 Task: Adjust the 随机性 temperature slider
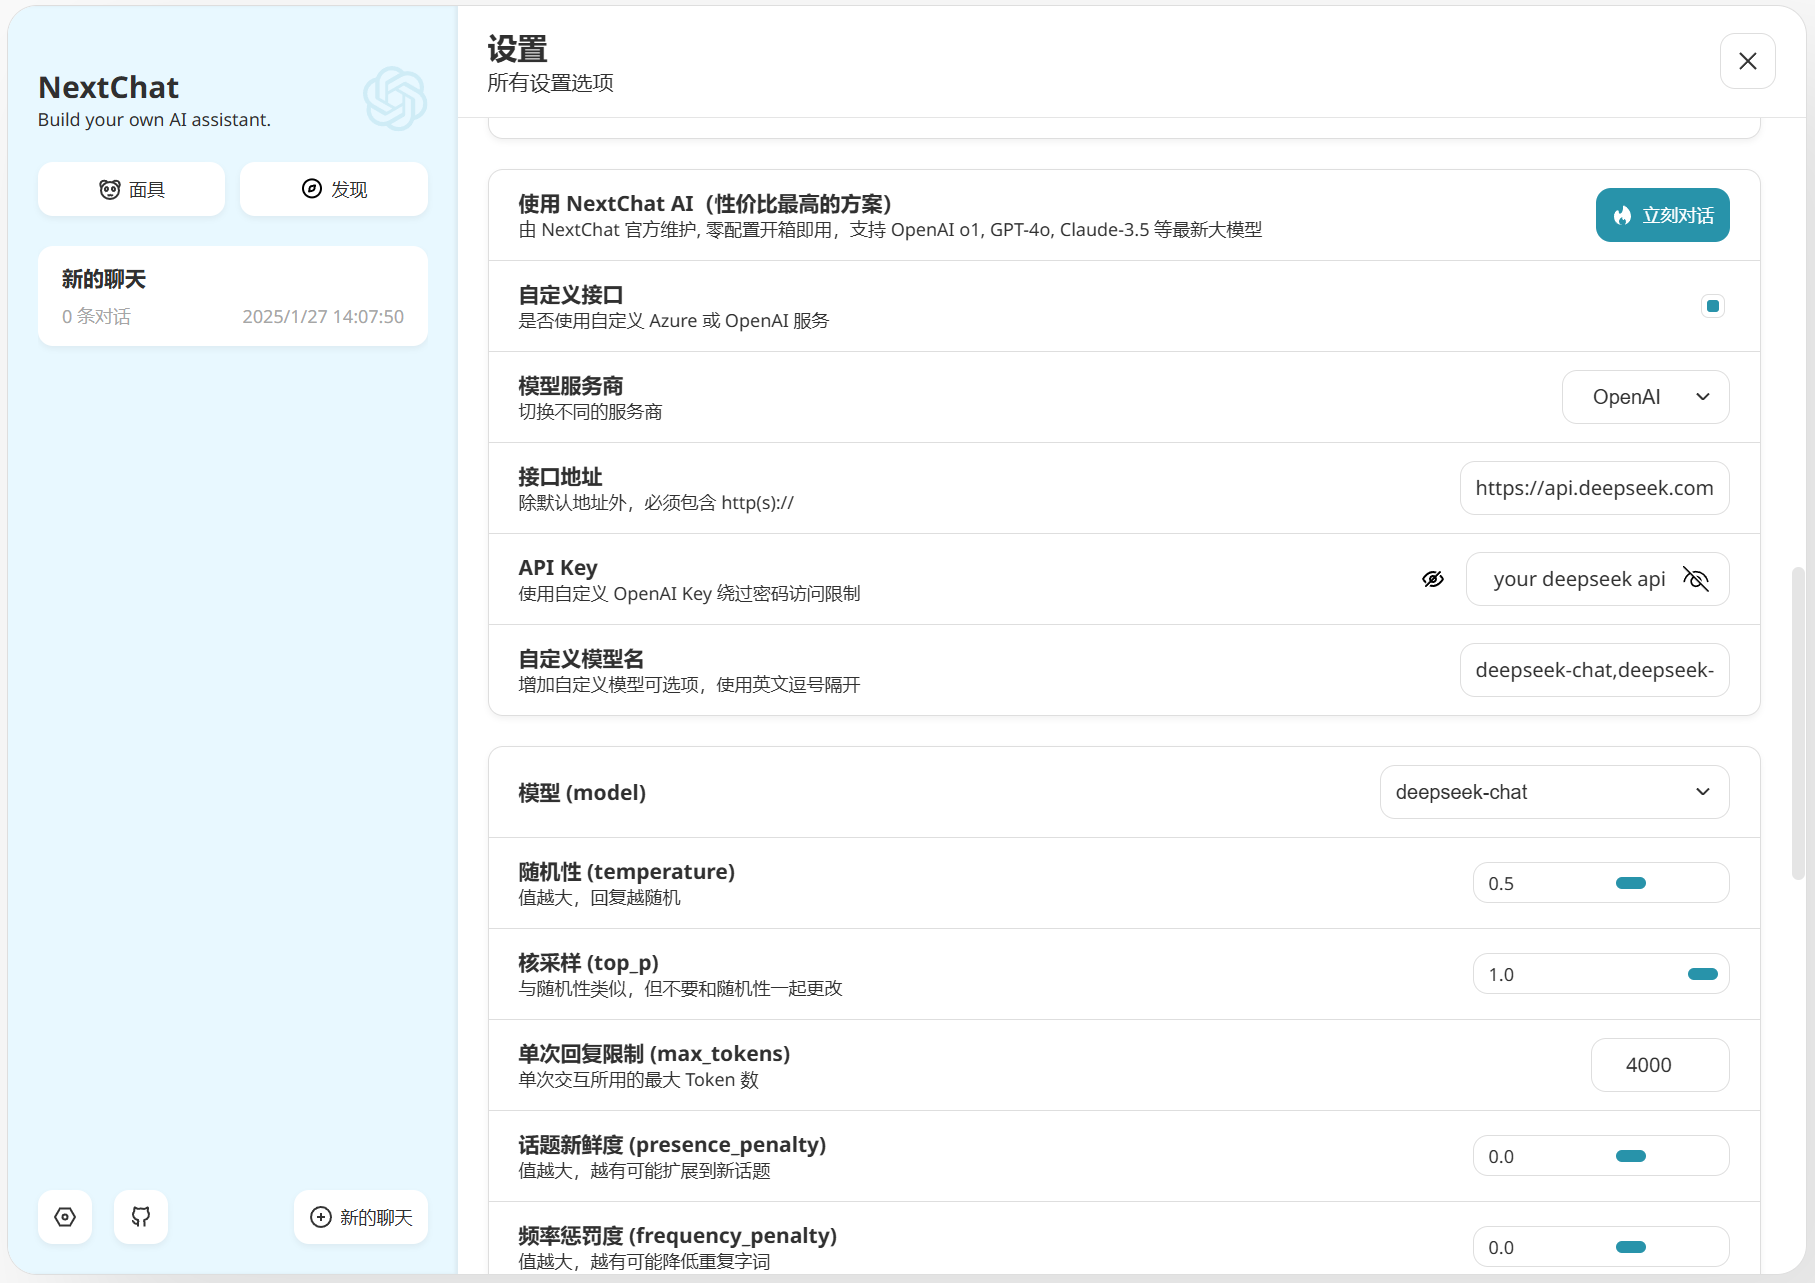1630,883
